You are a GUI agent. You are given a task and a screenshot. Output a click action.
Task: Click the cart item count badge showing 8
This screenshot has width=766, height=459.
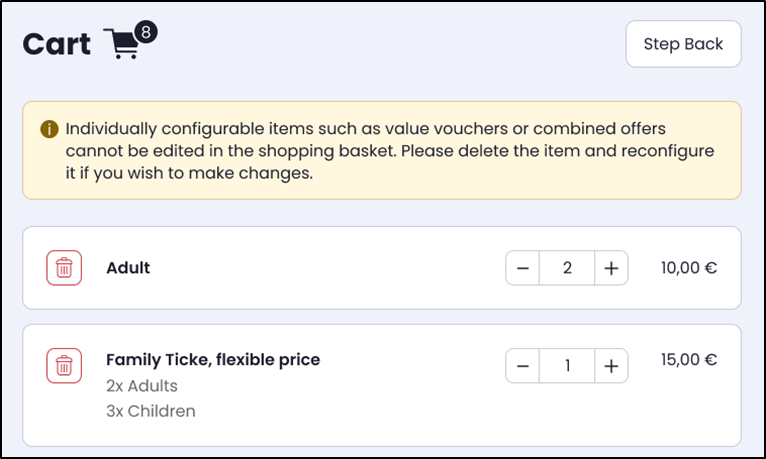(146, 33)
